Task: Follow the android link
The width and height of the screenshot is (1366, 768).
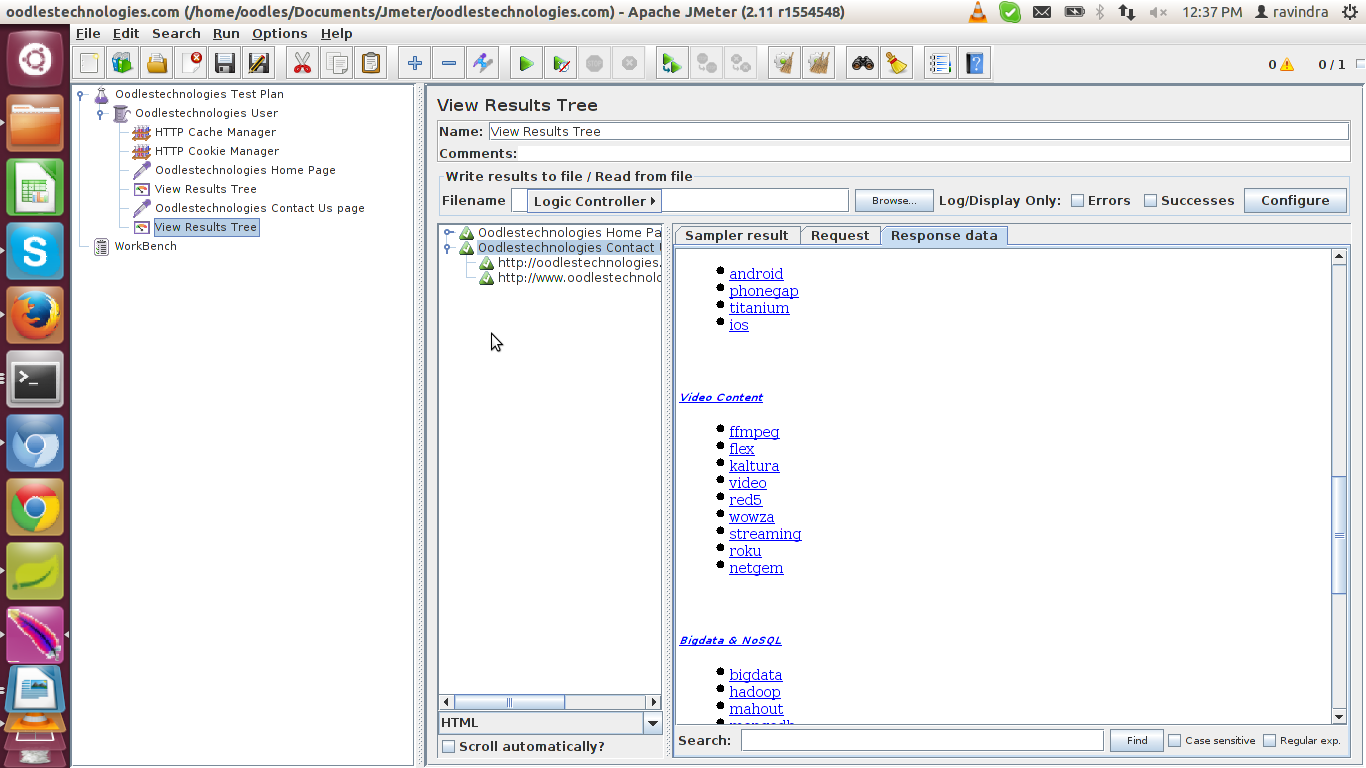Action: [x=756, y=274]
